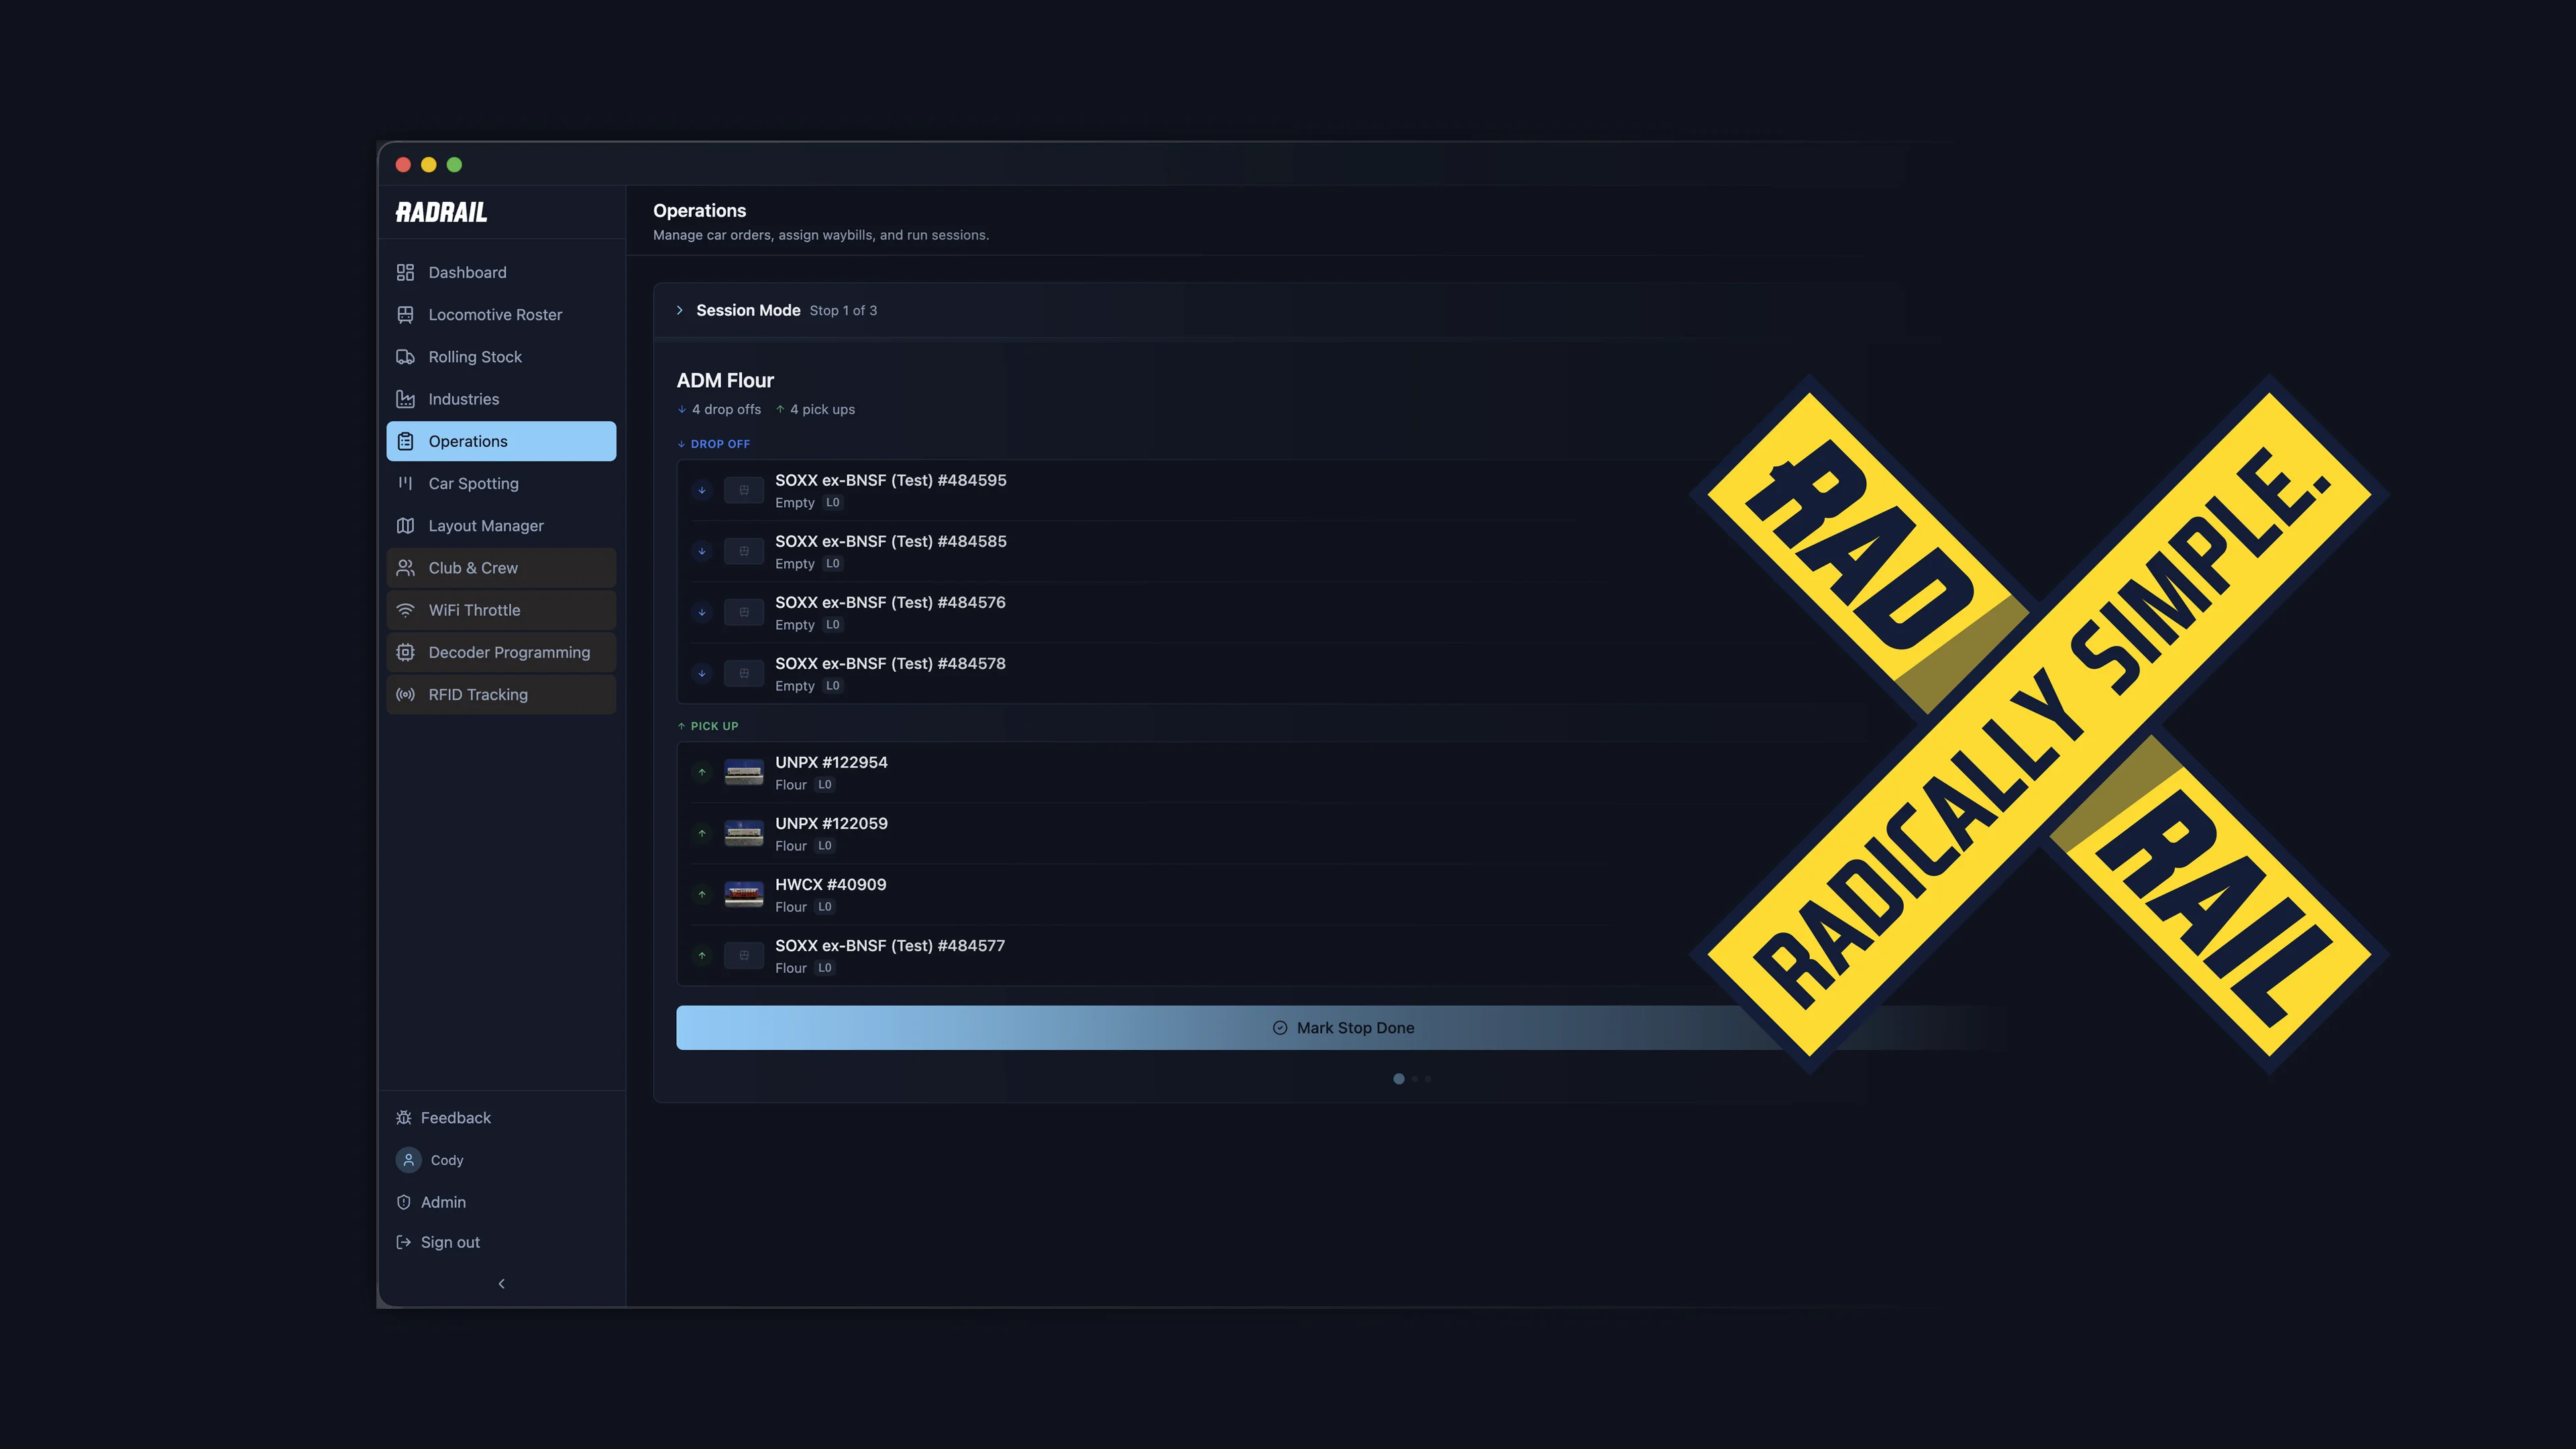The height and width of the screenshot is (1449, 2576).
Task: Select the Locomotive Roster train icon
Action: tap(405, 315)
